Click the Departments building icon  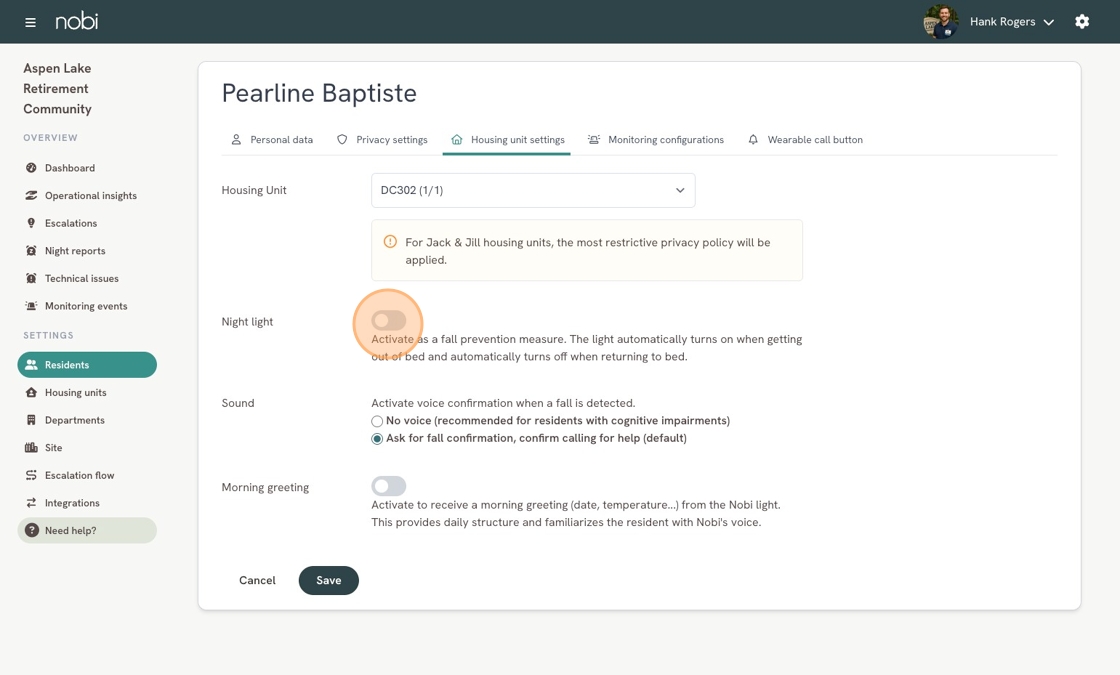coord(31,420)
